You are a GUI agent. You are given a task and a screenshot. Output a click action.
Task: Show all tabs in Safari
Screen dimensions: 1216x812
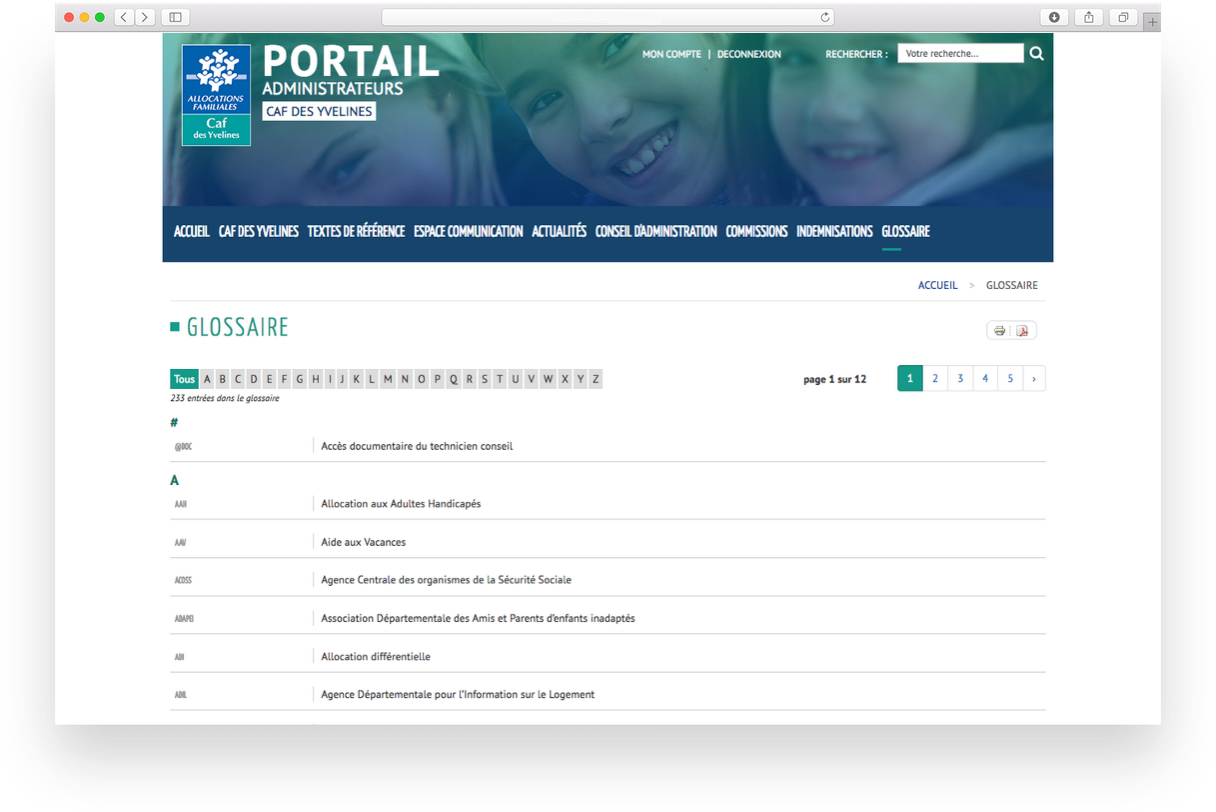[x=1122, y=17]
